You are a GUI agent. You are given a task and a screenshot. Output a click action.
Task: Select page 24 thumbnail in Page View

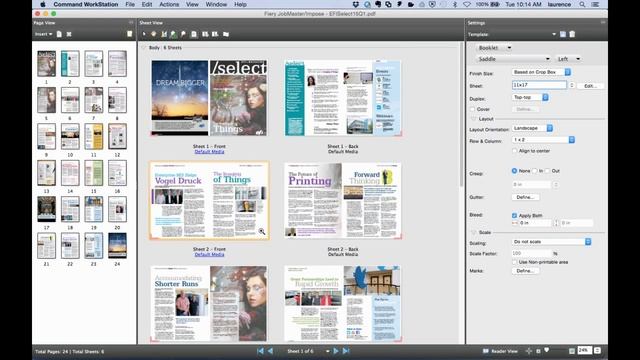click(x=118, y=246)
